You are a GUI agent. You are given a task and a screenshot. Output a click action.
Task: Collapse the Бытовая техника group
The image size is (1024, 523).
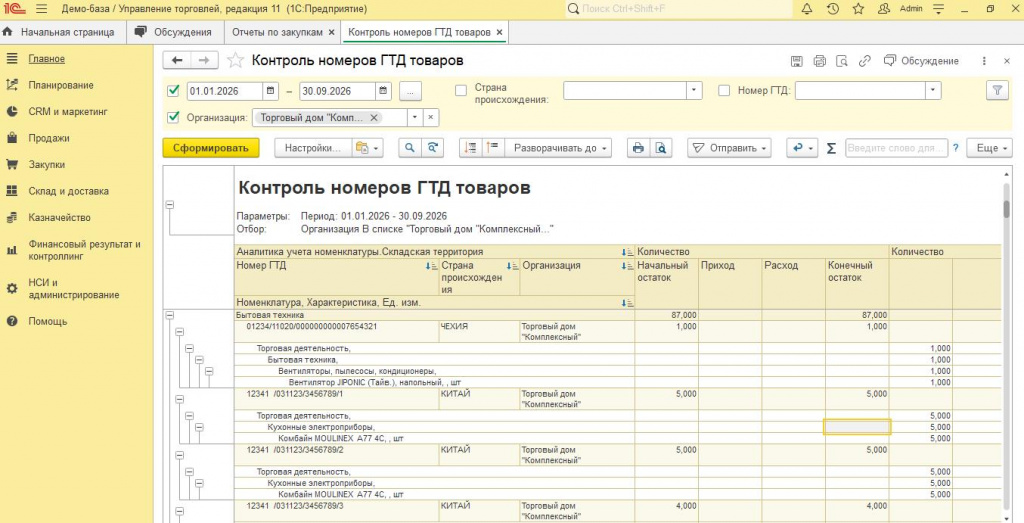170,315
